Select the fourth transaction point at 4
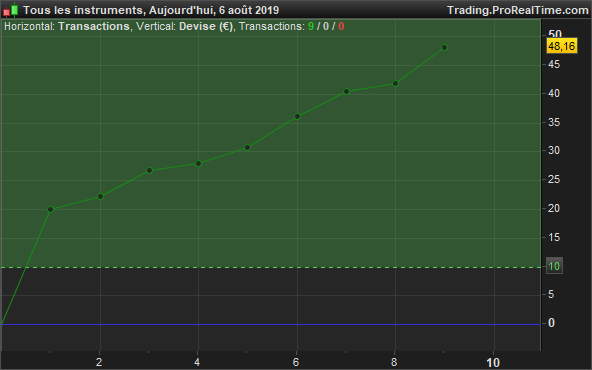The width and height of the screenshot is (592, 370). [x=199, y=163]
